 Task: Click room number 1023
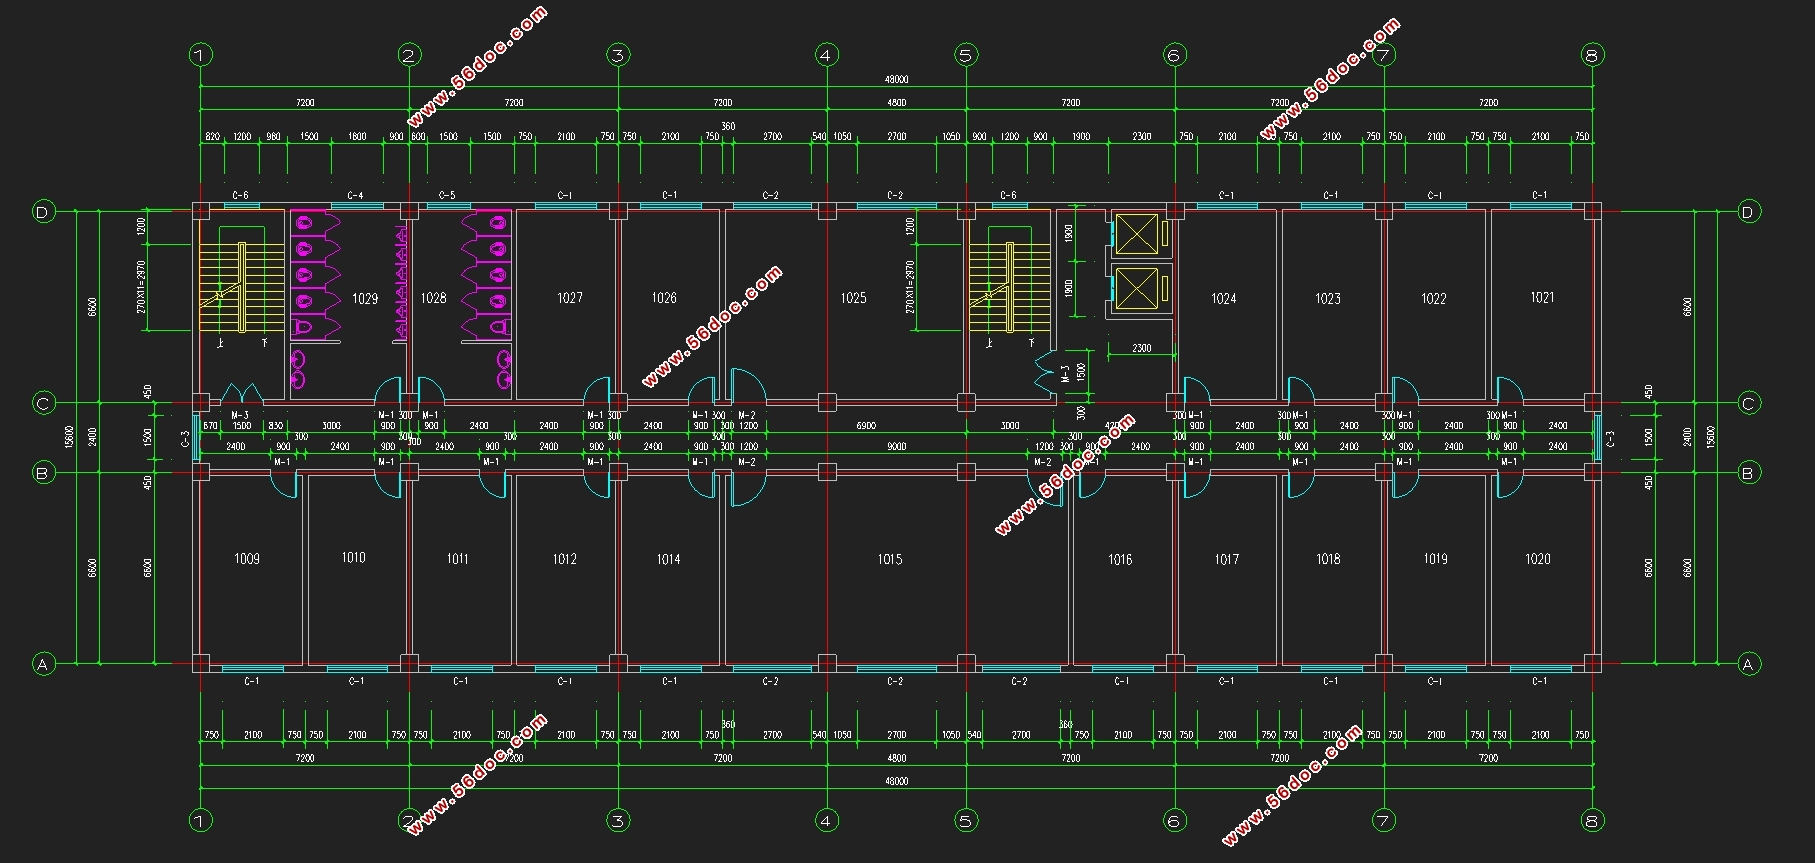coord(1328,298)
